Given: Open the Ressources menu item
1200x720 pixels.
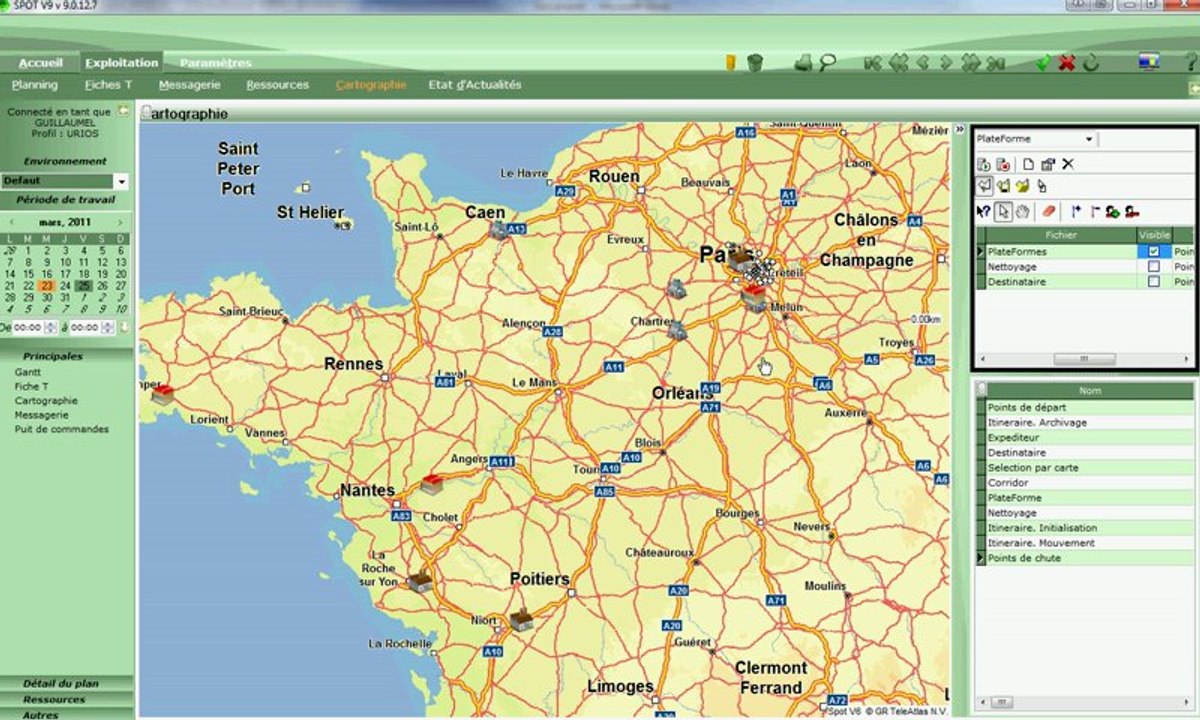Looking at the screenshot, I should pos(277,85).
